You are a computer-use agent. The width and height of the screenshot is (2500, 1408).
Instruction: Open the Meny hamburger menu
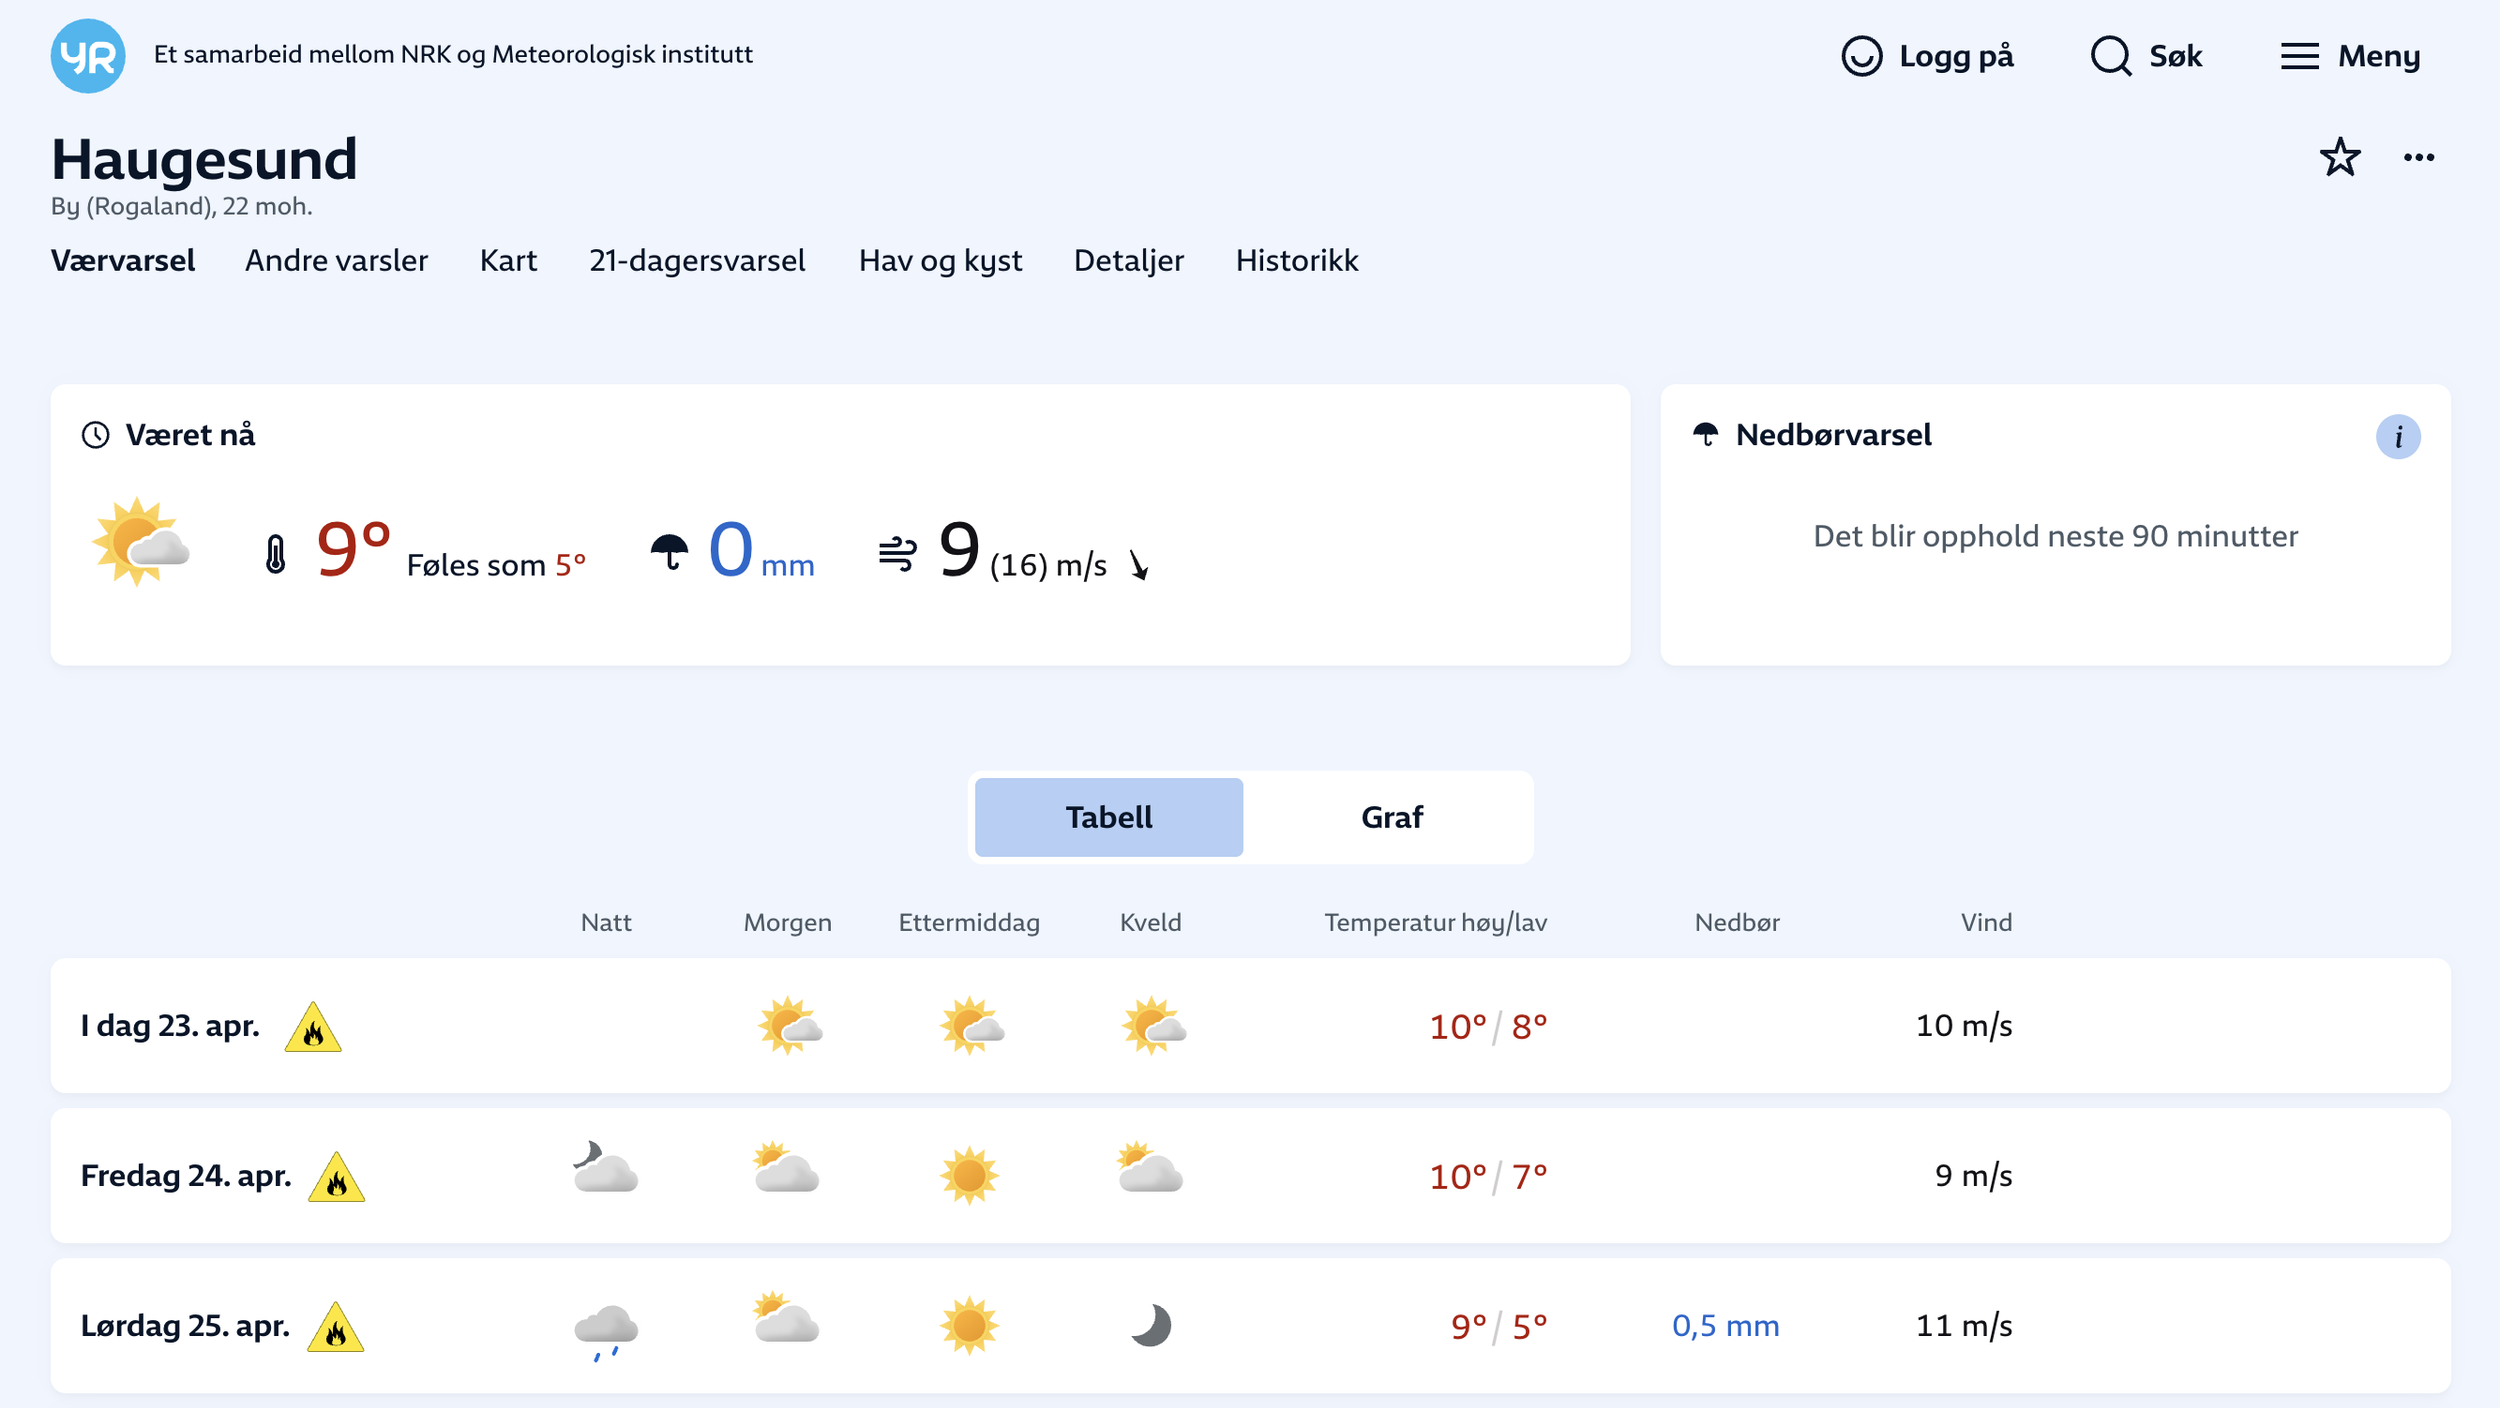pyautogui.click(x=2298, y=56)
